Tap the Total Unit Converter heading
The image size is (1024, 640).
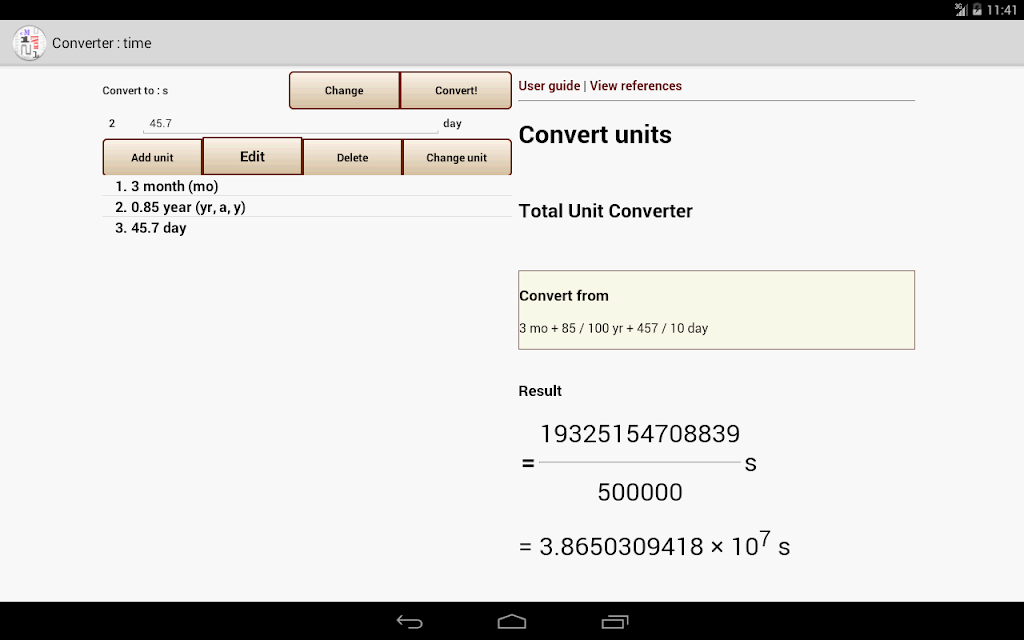coord(605,211)
